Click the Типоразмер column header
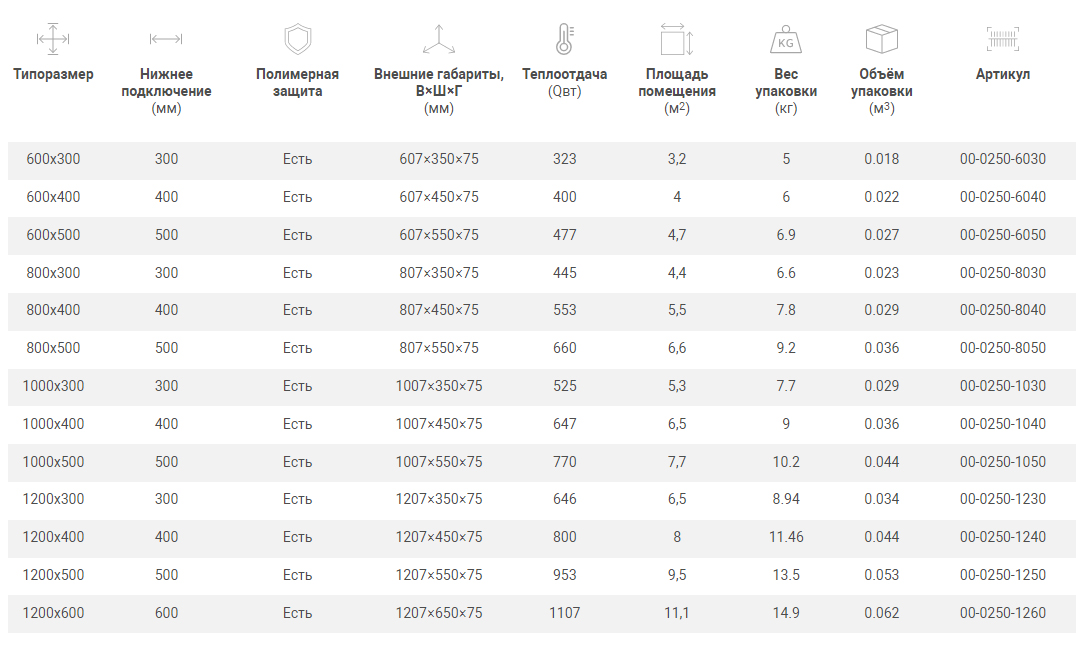This screenshot has height=664, width=1076. pos(53,74)
